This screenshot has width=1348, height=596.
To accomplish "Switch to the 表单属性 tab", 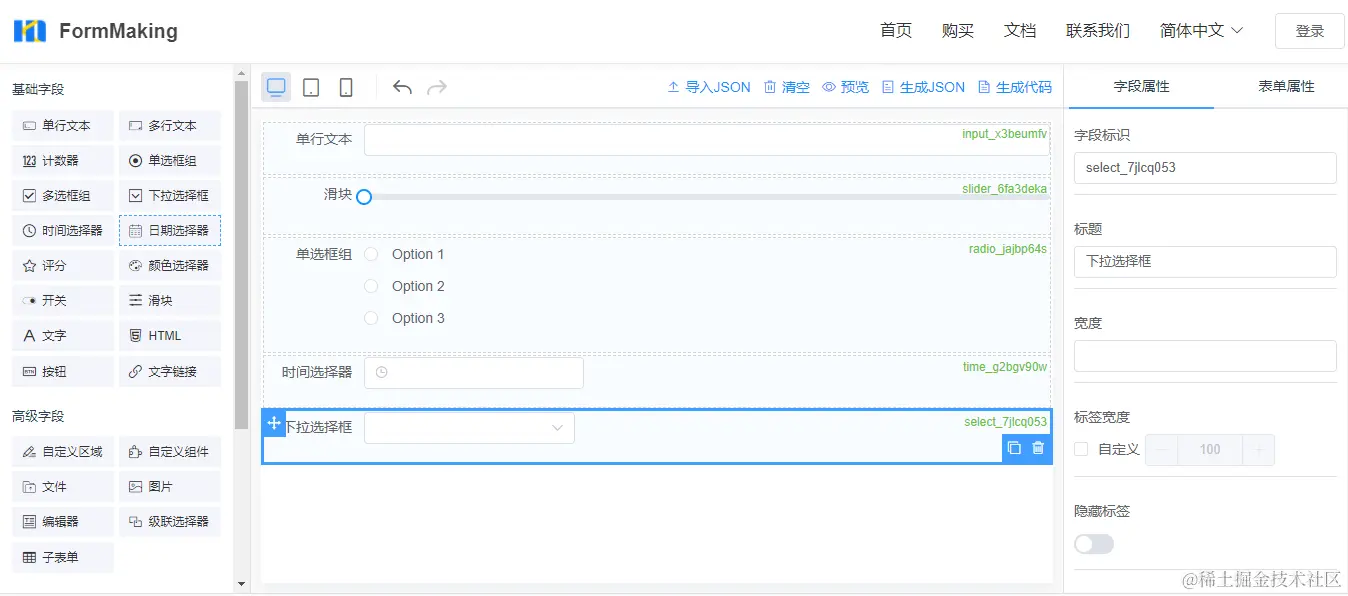I will click(1286, 87).
